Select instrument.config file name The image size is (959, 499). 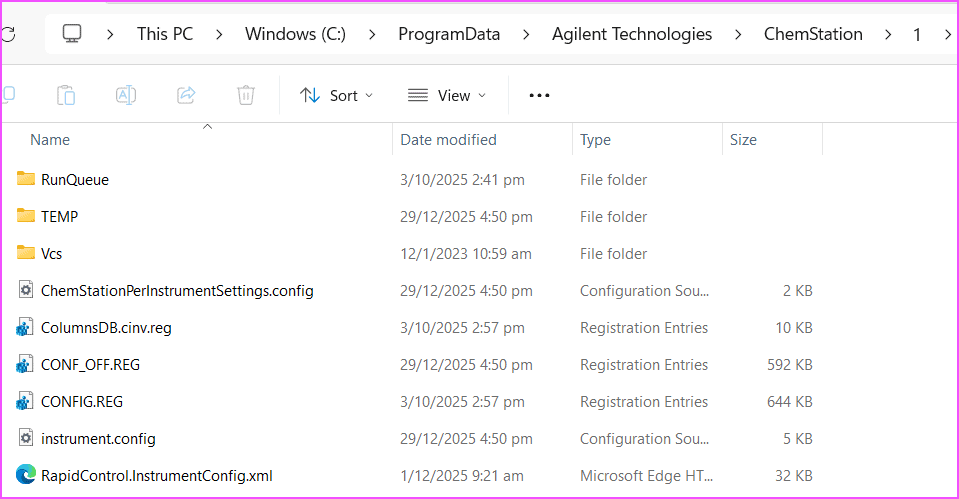(98, 439)
